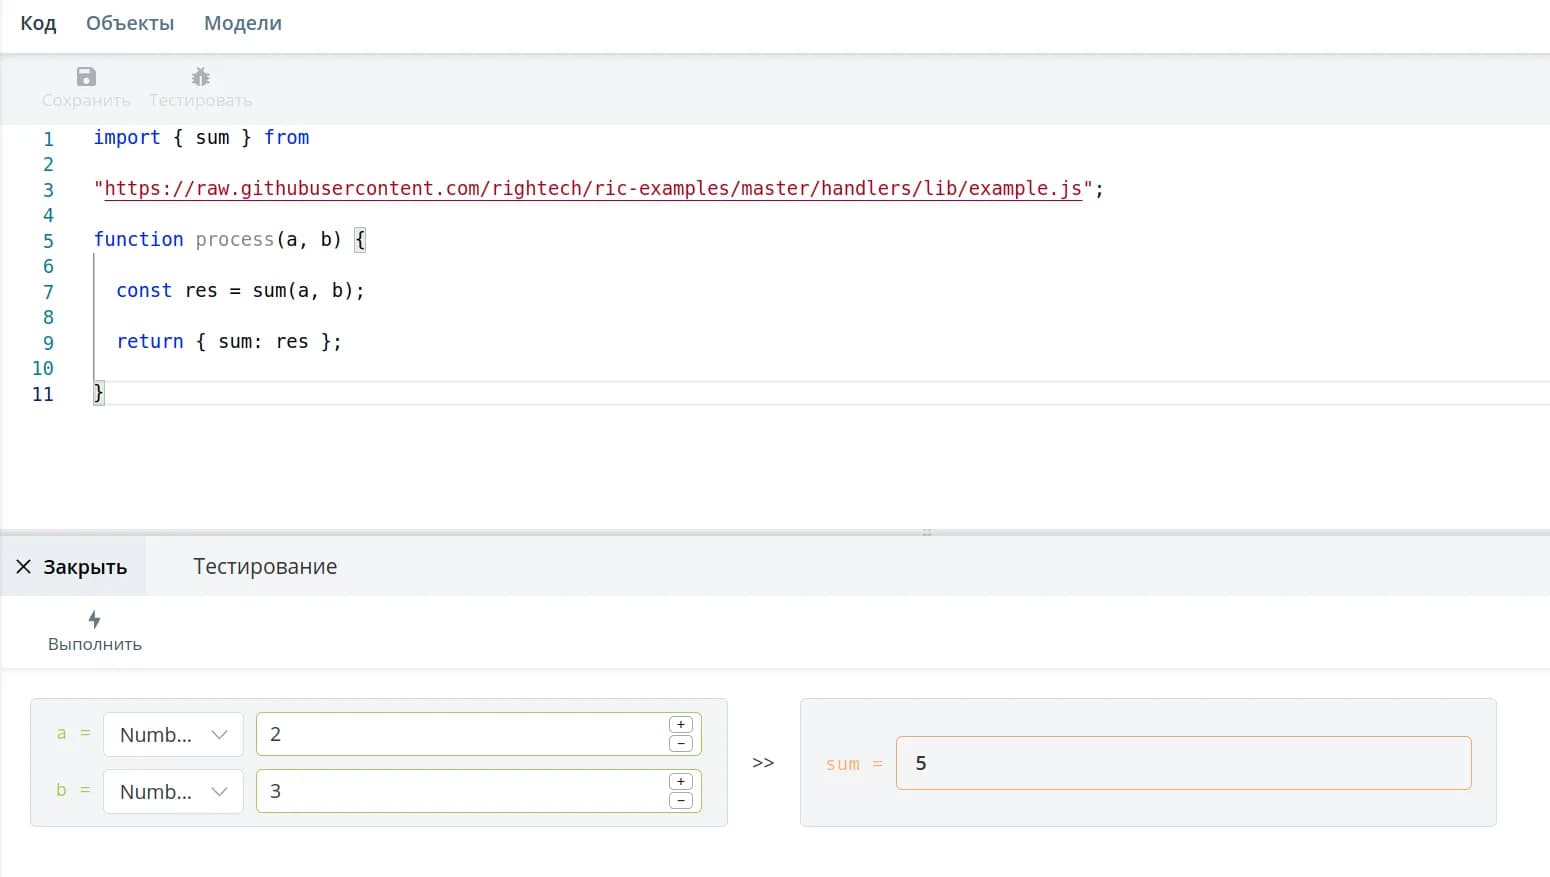Switch to the Объекты tab

point(130,23)
